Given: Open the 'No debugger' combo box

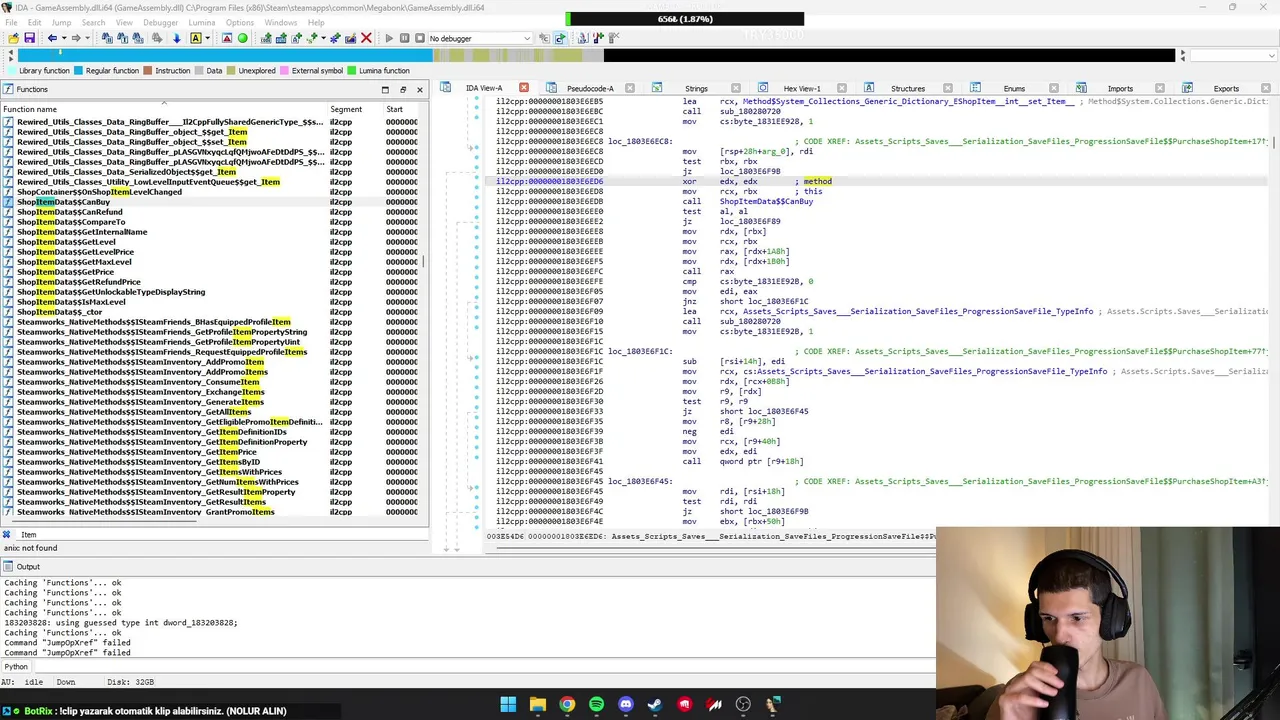Looking at the screenshot, I should [480, 38].
